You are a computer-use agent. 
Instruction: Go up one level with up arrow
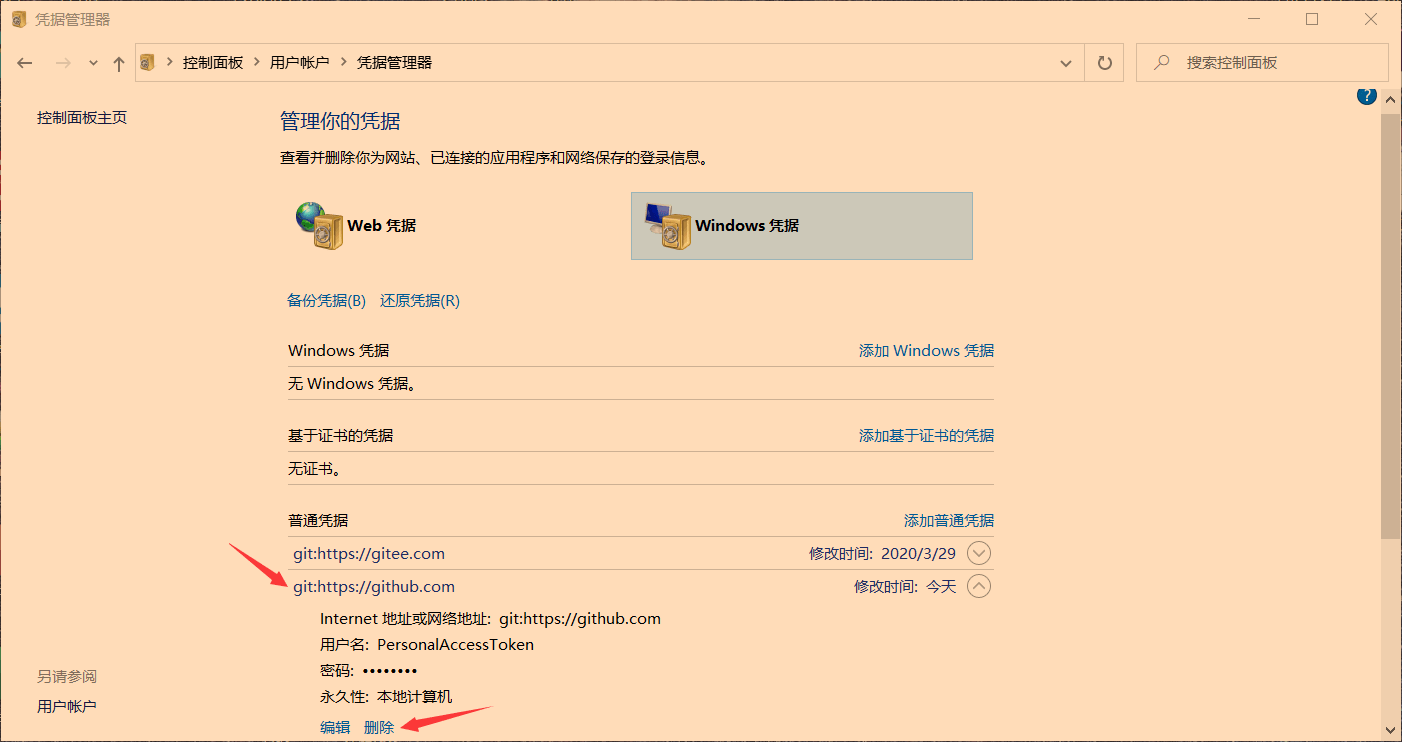pos(119,63)
